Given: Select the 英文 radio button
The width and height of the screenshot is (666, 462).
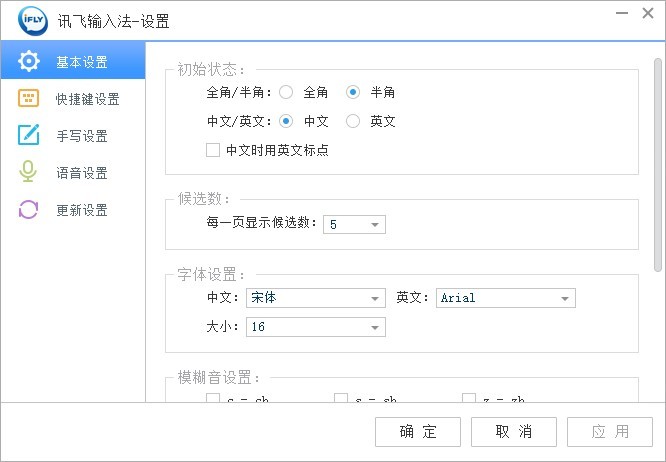Looking at the screenshot, I should pos(352,121).
